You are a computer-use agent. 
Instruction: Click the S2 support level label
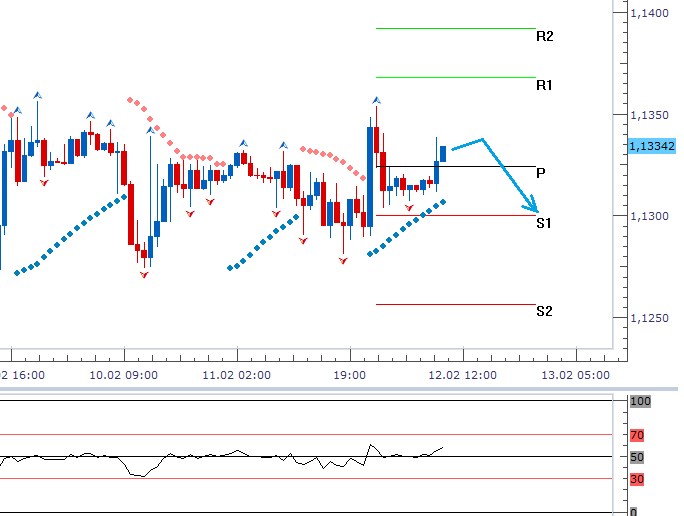coord(544,311)
